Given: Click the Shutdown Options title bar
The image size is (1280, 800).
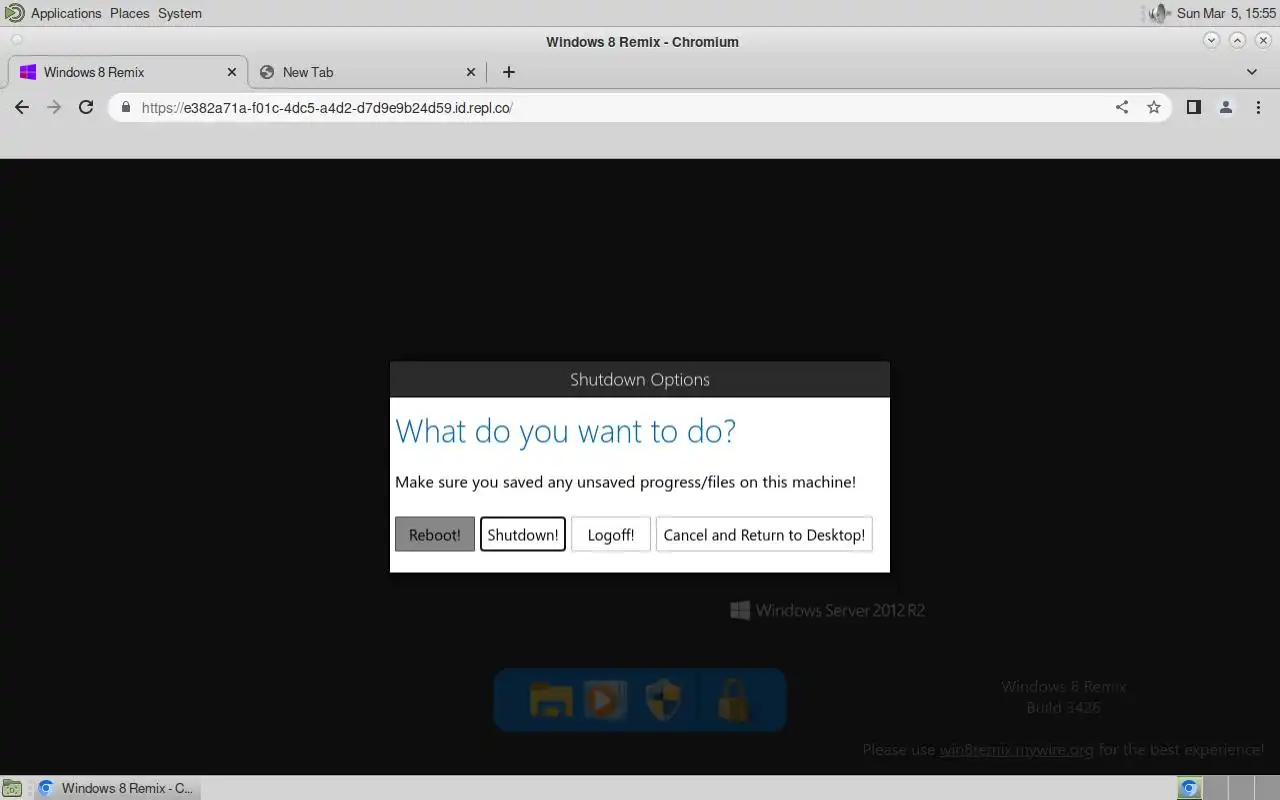Looking at the screenshot, I should (640, 379).
